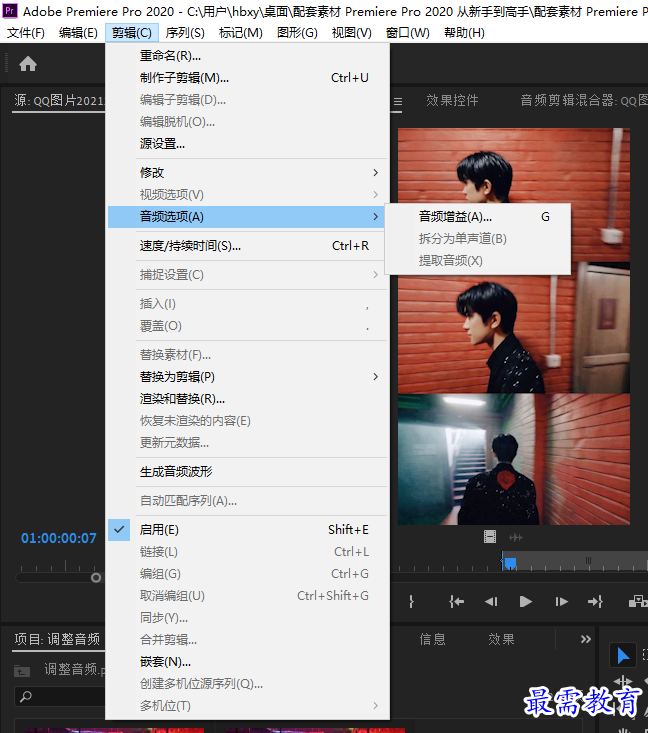
Task: Select 渲染和替换(R)... menu item
Action: [x=247, y=399]
